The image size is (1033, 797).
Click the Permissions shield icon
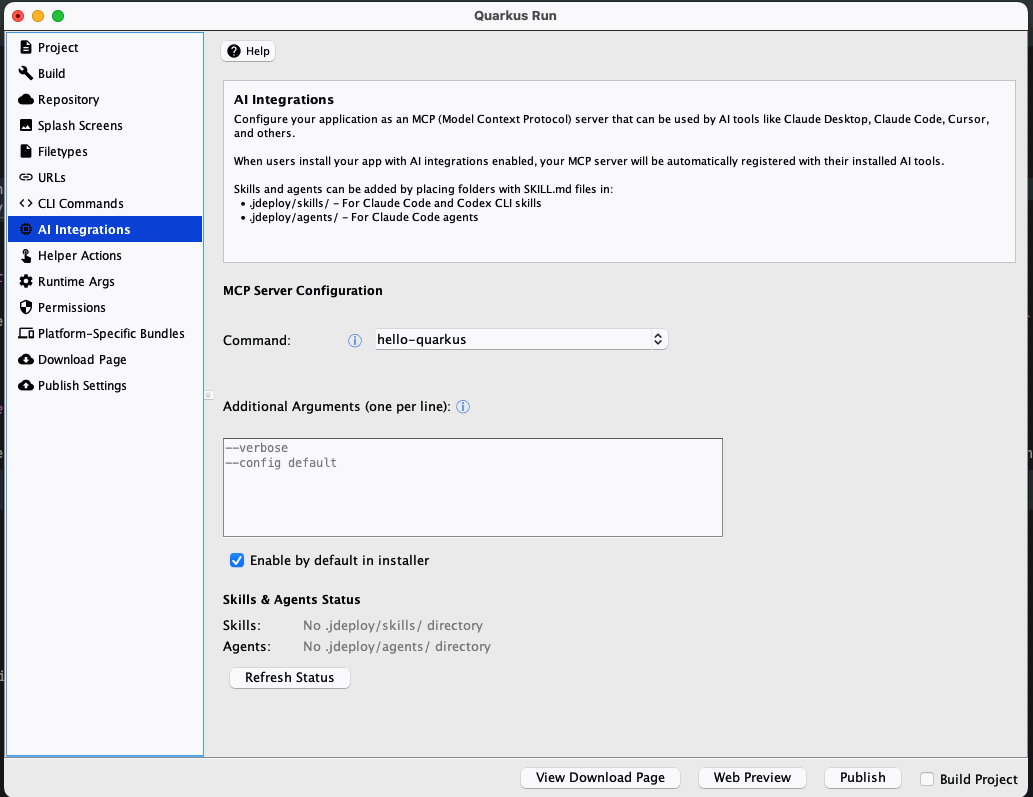click(26, 308)
